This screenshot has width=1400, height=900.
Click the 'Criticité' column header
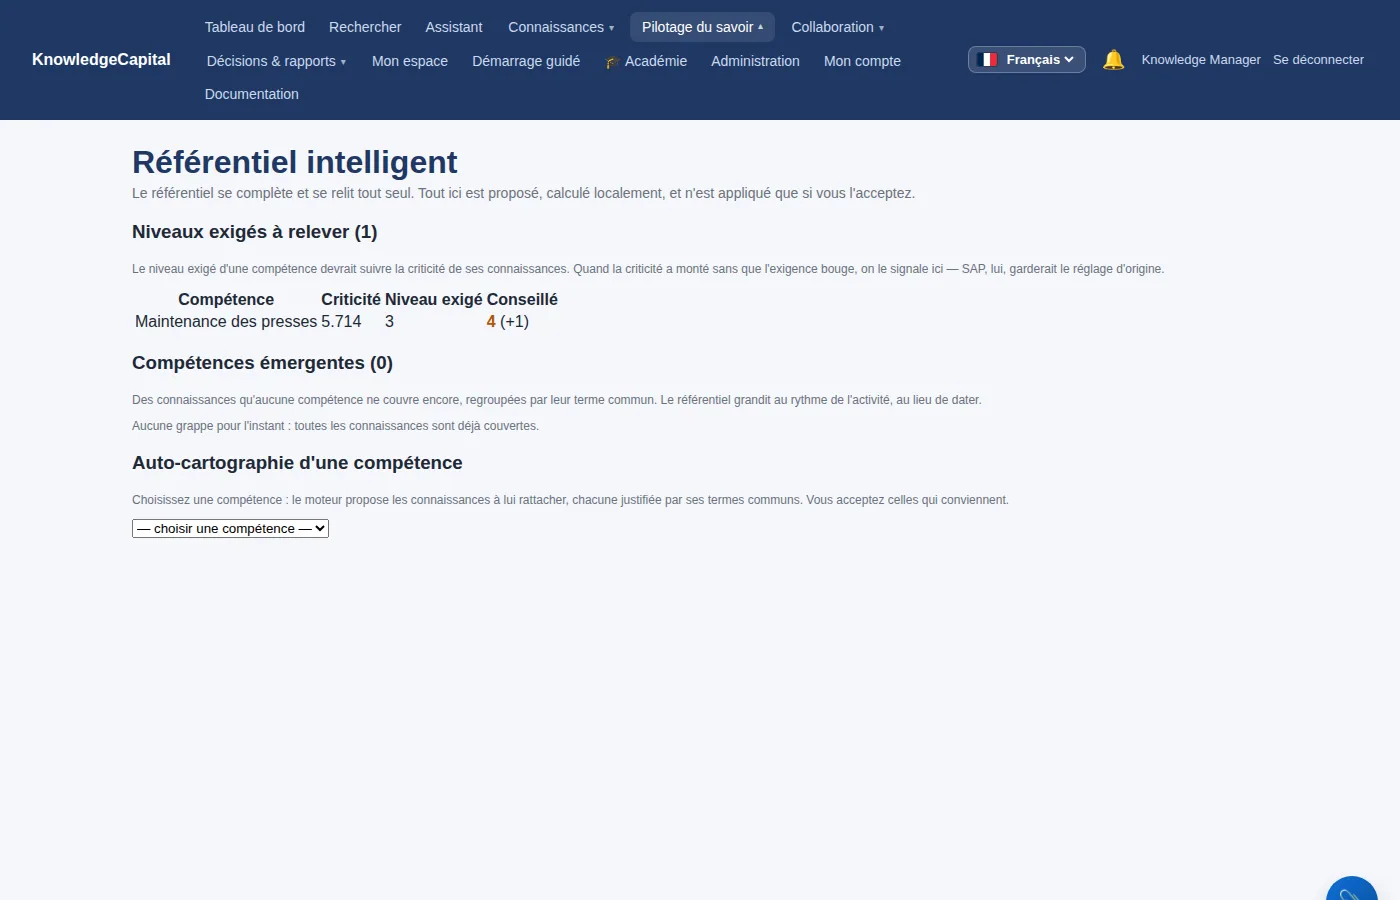(351, 300)
